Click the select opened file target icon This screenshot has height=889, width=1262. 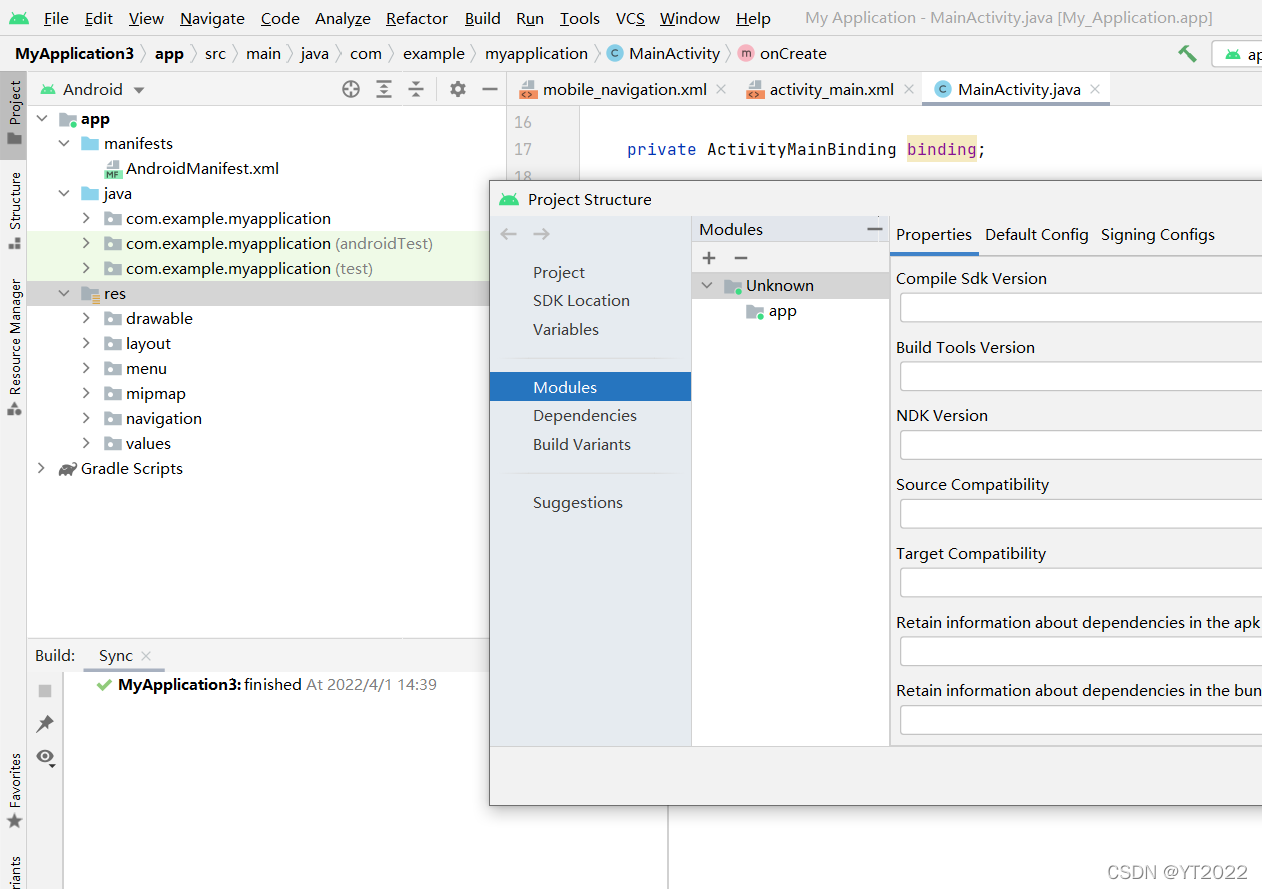[351, 89]
